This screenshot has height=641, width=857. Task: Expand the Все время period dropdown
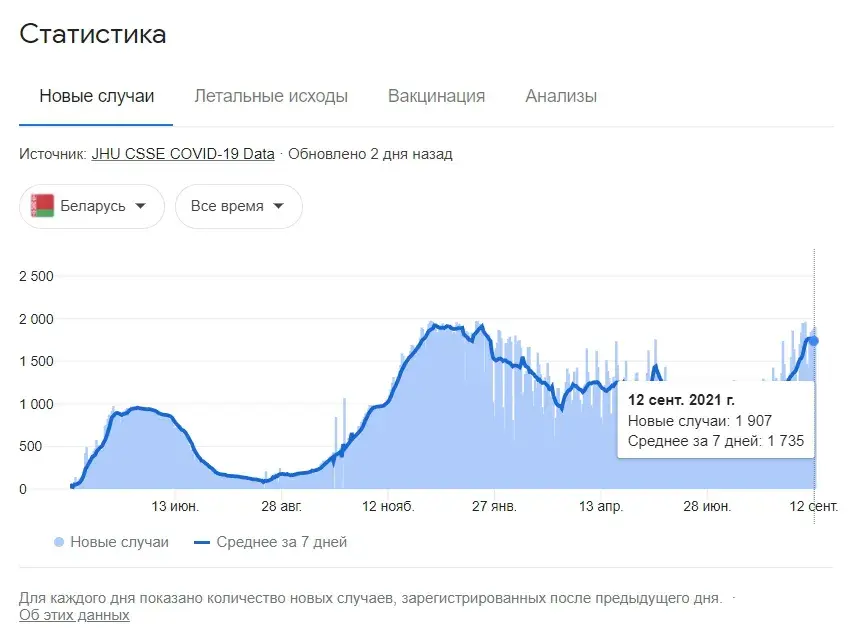point(239,206)
